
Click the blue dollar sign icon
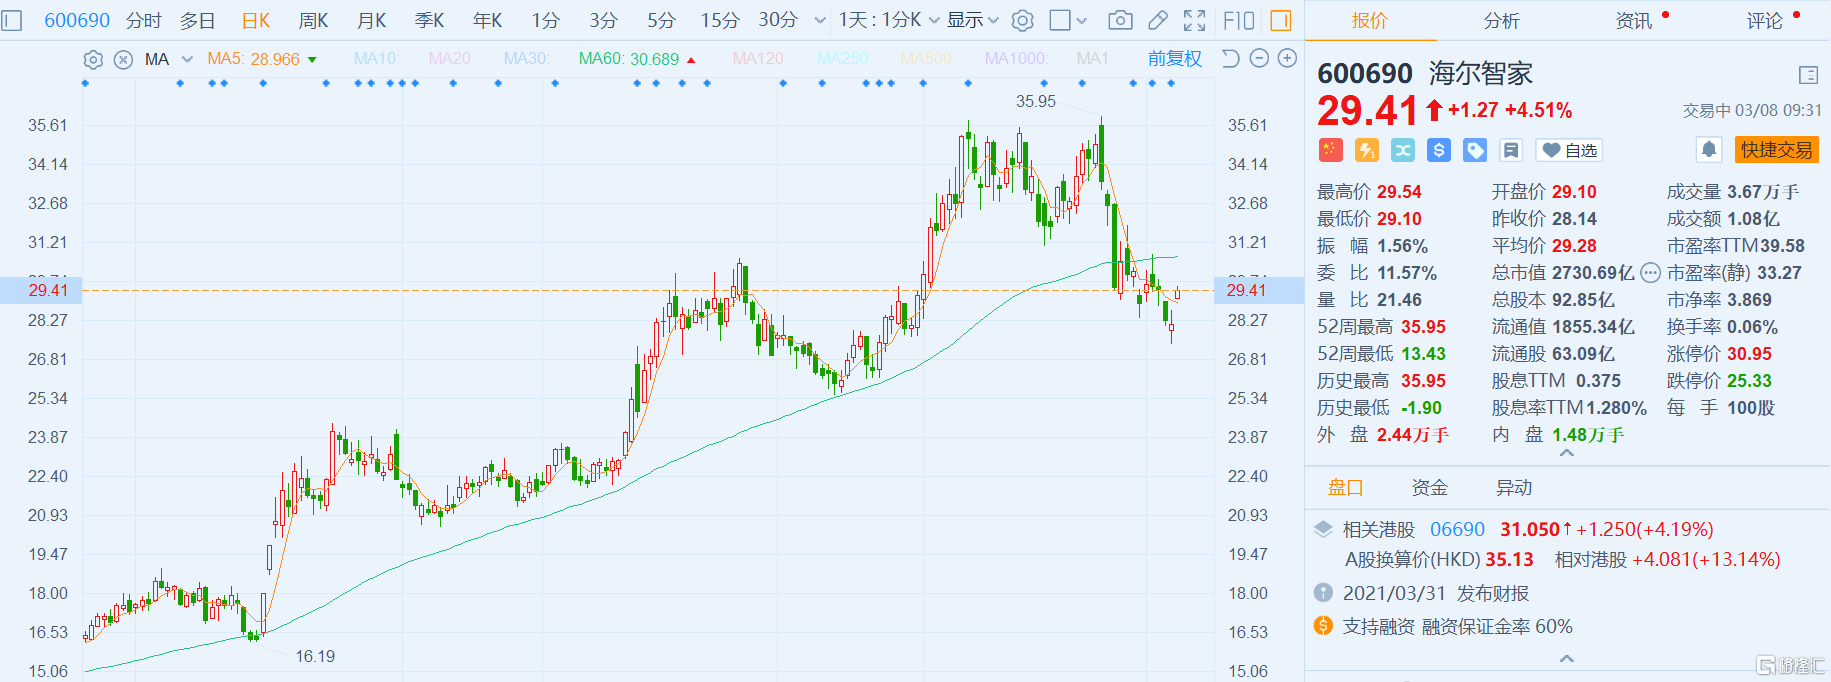point(1439,150)
